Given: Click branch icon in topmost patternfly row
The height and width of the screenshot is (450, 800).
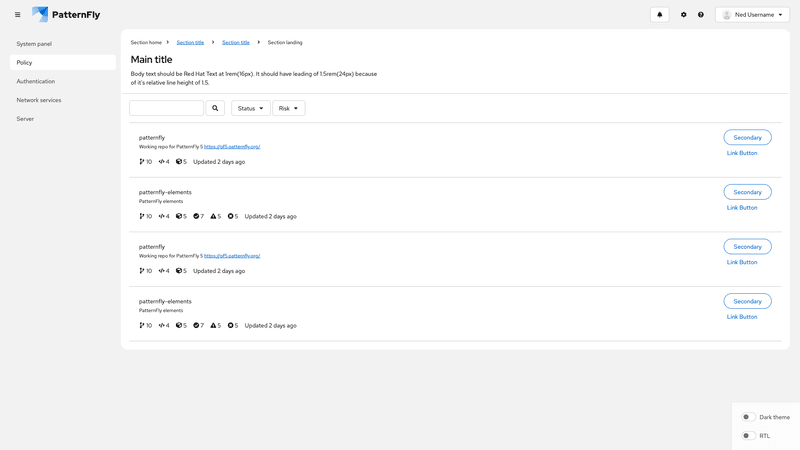Looking at the screenshot, I should (x=141, y=162).
